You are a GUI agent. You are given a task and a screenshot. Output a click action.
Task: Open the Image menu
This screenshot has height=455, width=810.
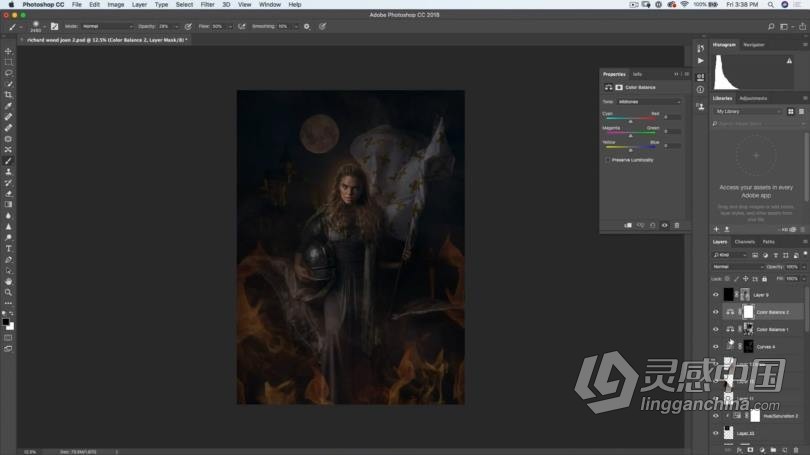[116, 5]
